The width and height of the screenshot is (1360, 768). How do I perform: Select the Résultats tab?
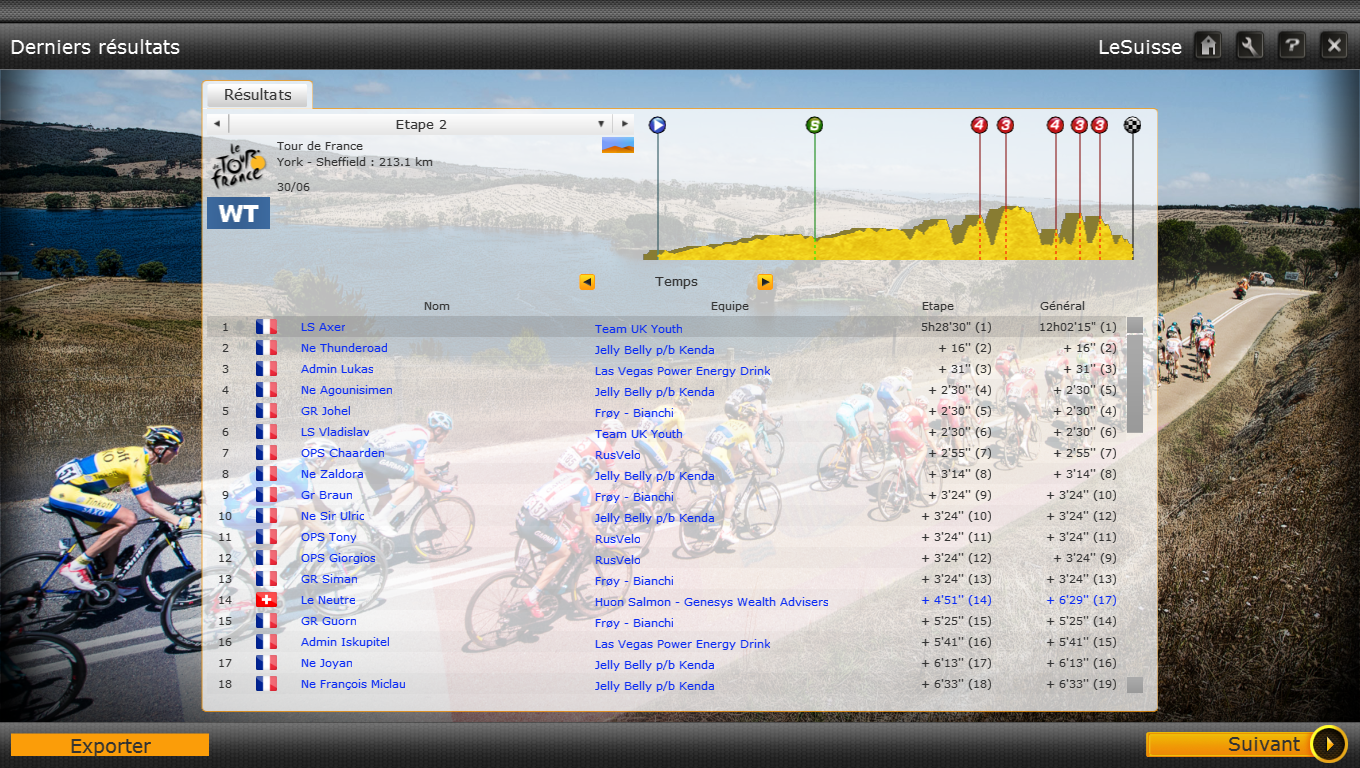click(258, 95)
